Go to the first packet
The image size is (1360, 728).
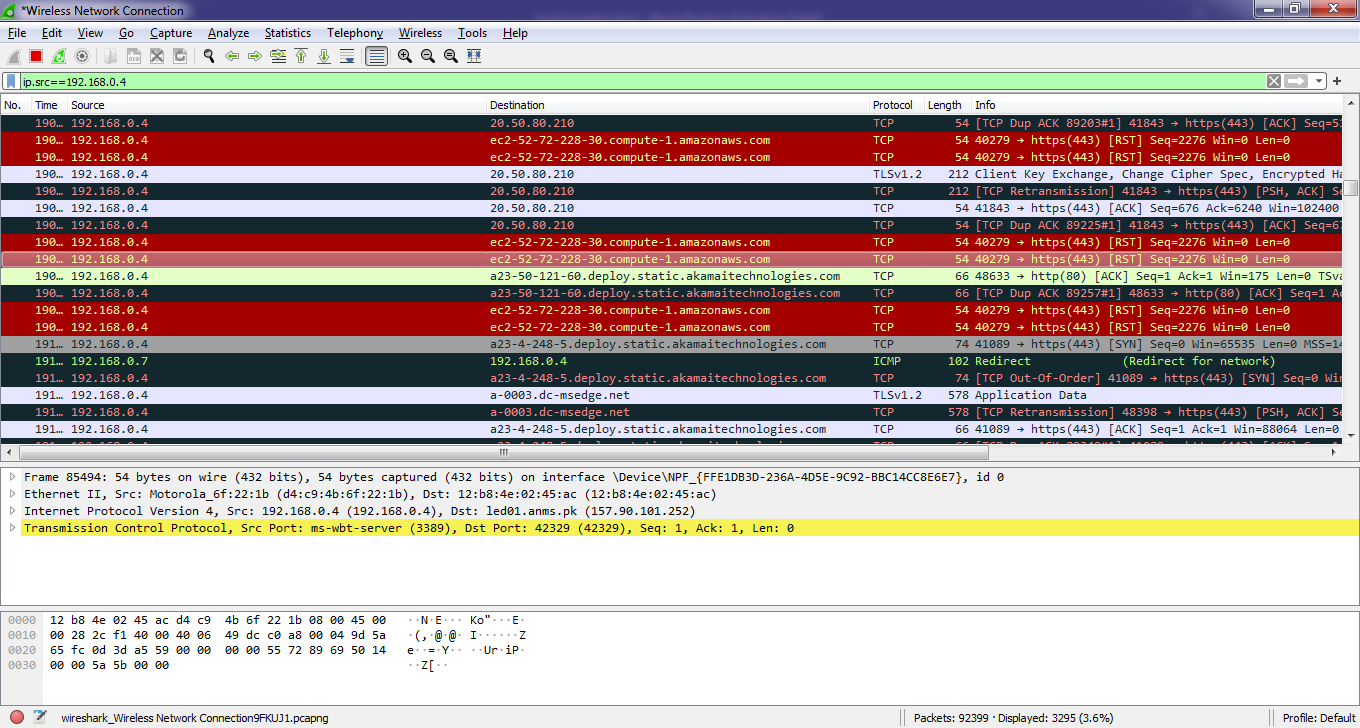pos(301,57)
